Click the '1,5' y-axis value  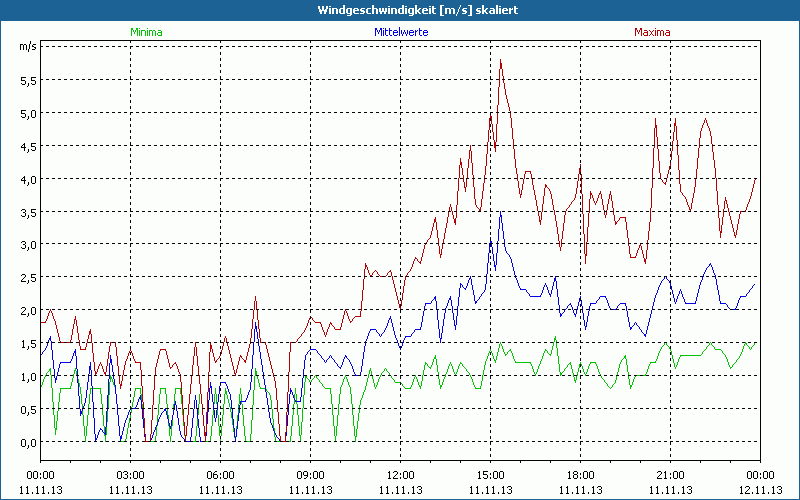tap(28, 344)
